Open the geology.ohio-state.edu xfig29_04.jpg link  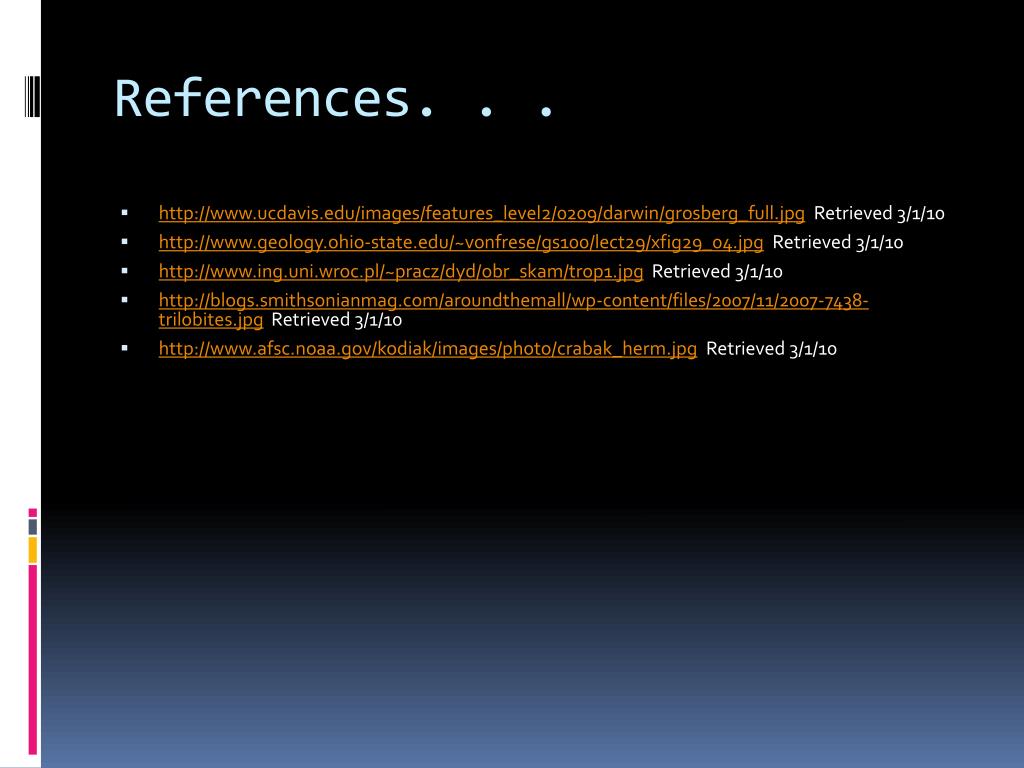pos(460,242)
